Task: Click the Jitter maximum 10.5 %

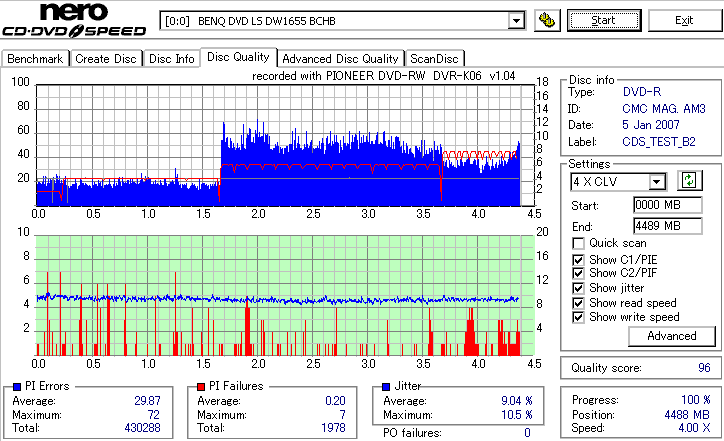Action: click(517, 415)
